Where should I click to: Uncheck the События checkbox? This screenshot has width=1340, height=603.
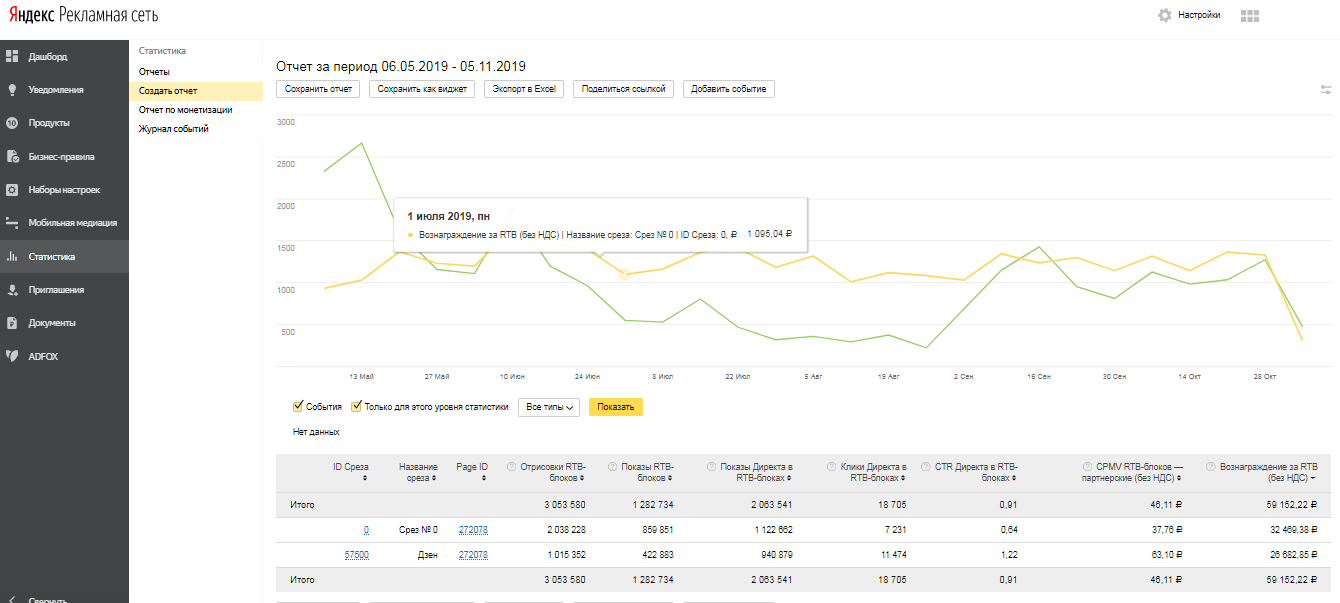pyautogui.click(x=298, y=407)
